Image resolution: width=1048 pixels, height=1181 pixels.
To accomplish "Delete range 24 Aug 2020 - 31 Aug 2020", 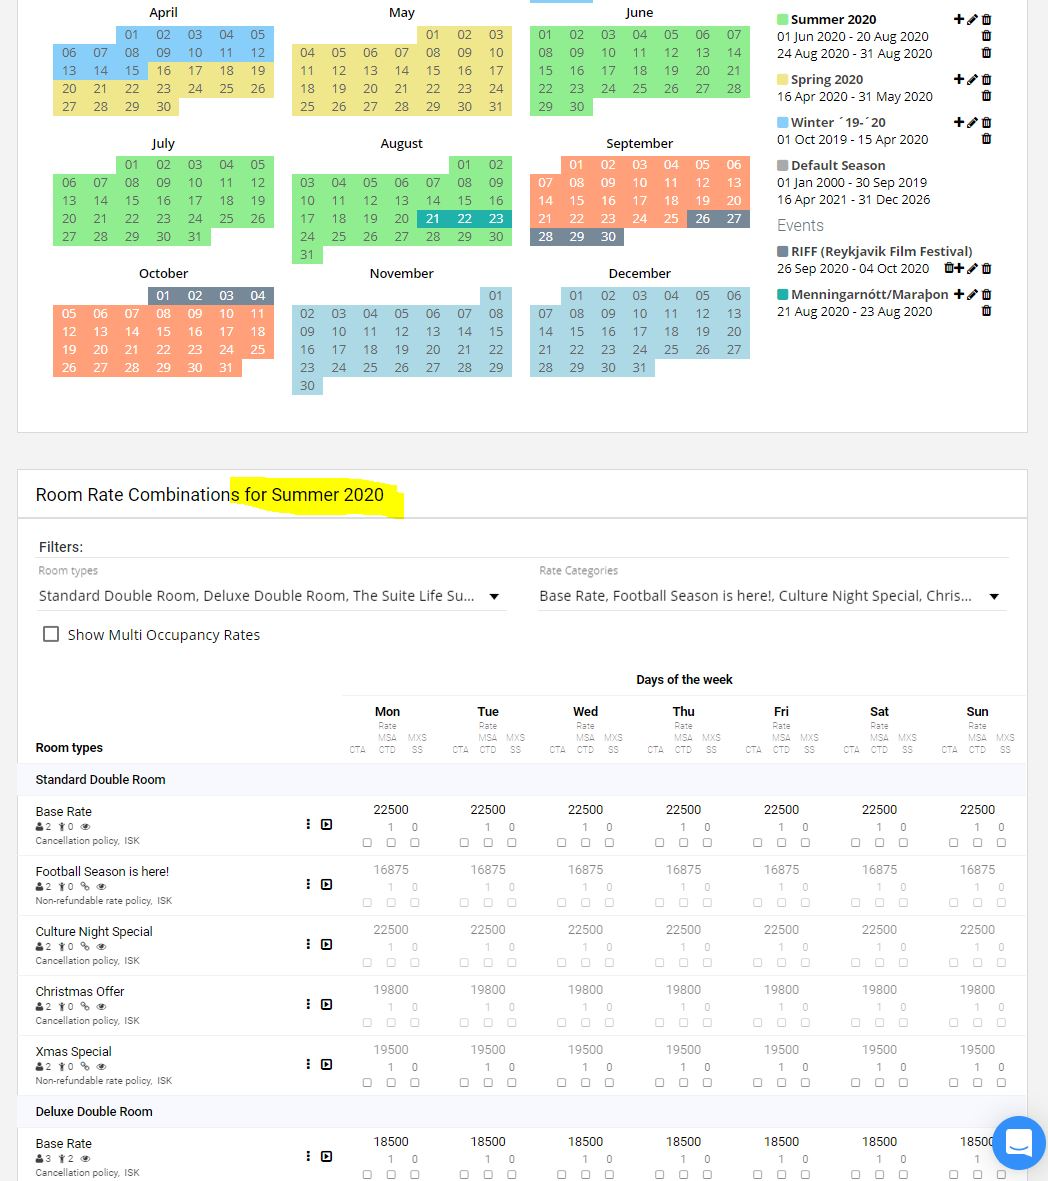I will (987, 53).
